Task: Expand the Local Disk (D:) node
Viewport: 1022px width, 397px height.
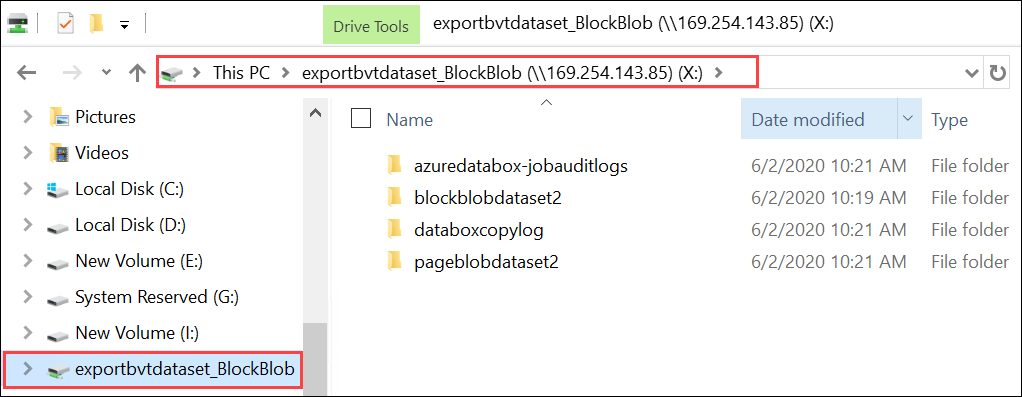Action: point(27,225)
